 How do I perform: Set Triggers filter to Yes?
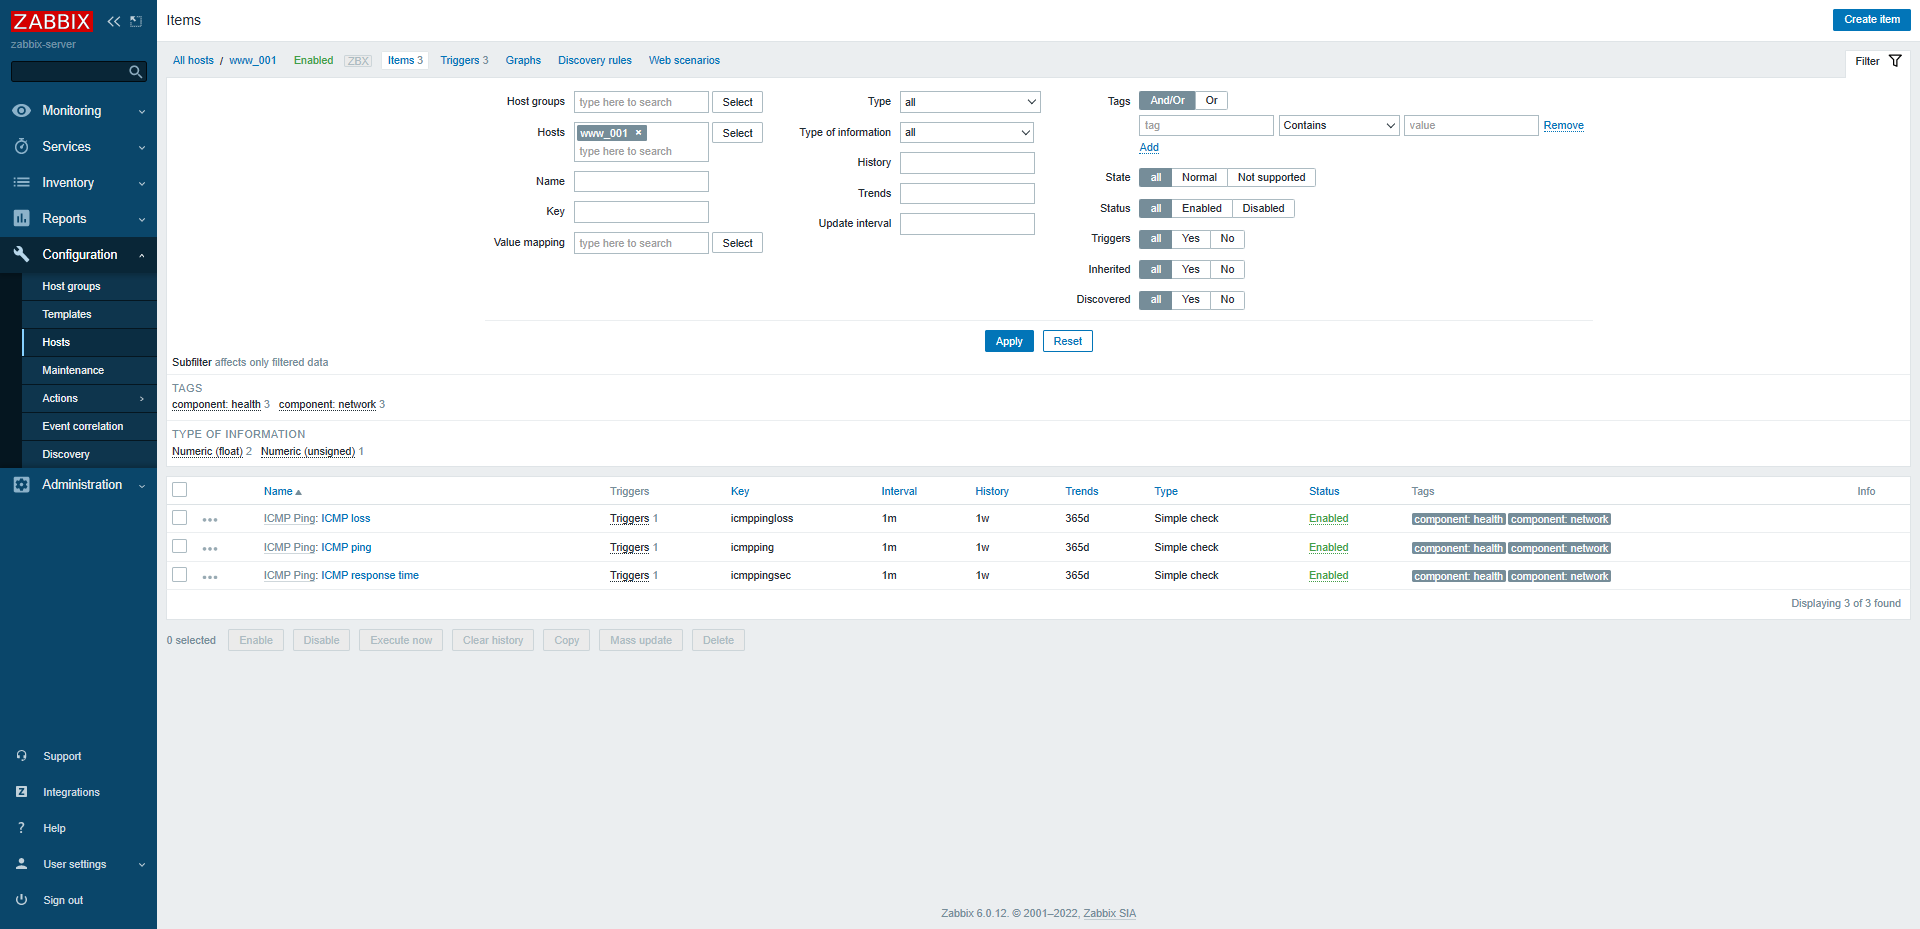point(1190,239)
